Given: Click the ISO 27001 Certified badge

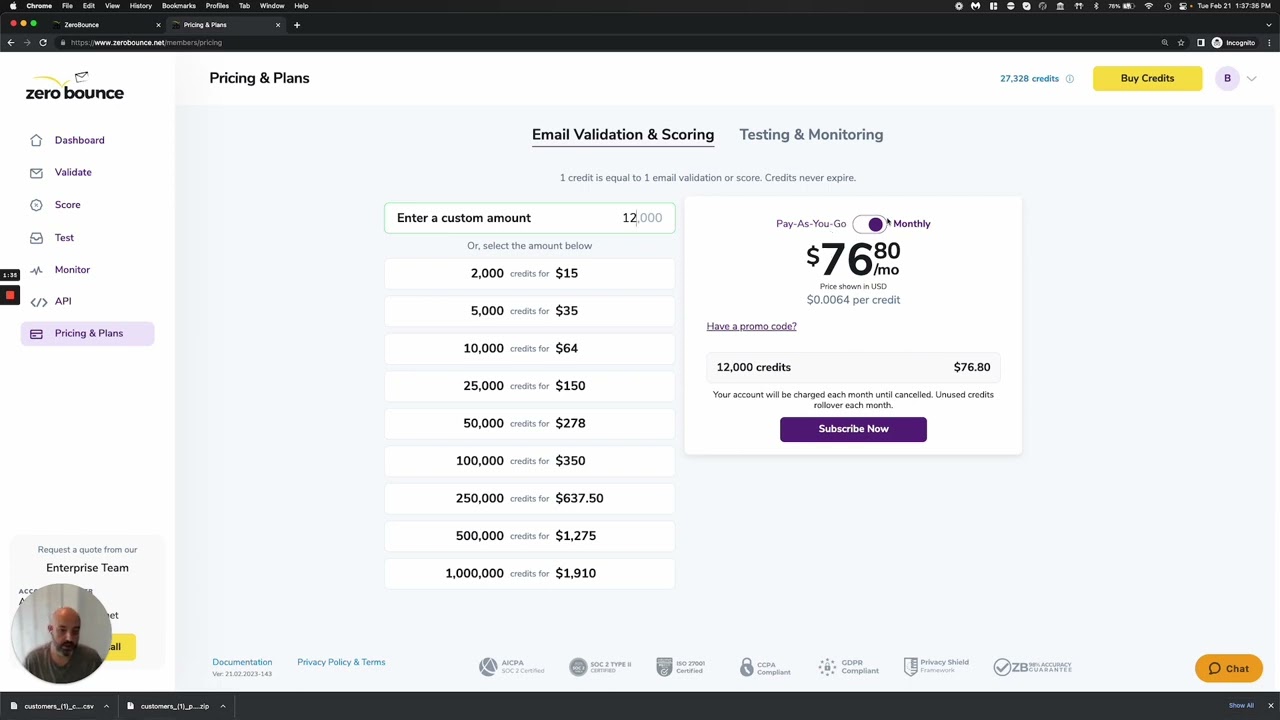Looking at the screenshot, I should [x=681, y=666].
